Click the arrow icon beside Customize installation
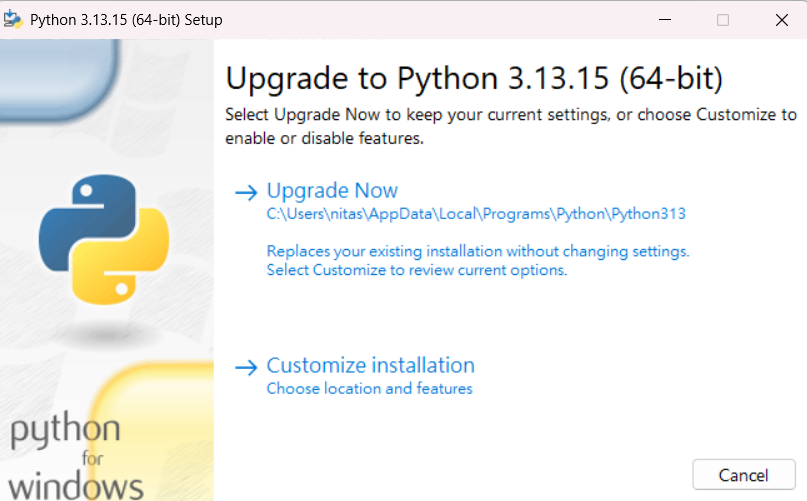Image resolution: width=807 pixels, height=501 pixels. pos(246,368)
